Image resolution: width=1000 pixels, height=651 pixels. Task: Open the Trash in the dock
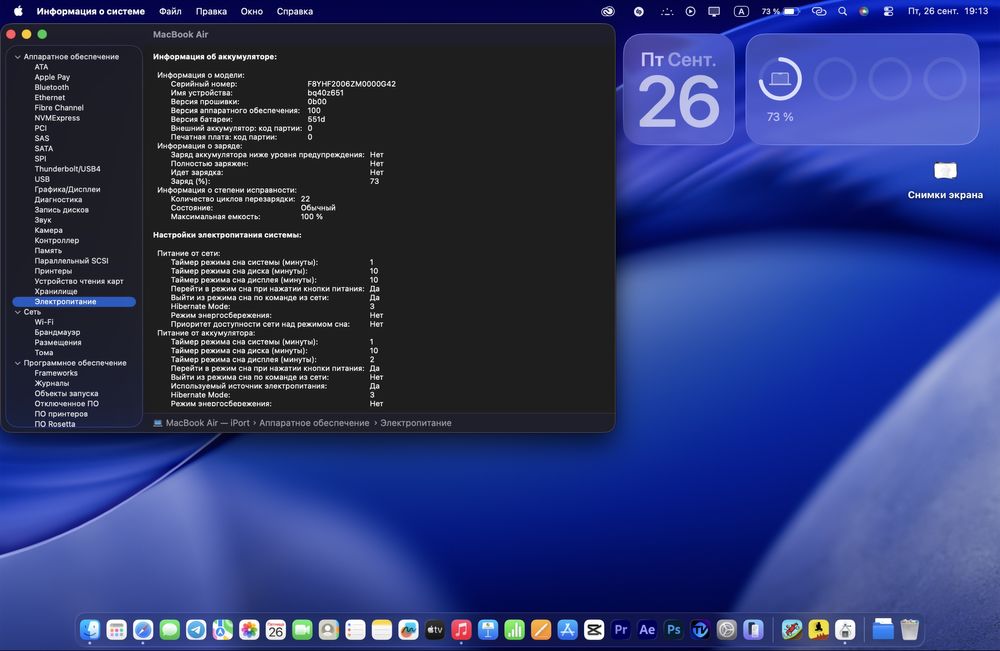[909, 629]
